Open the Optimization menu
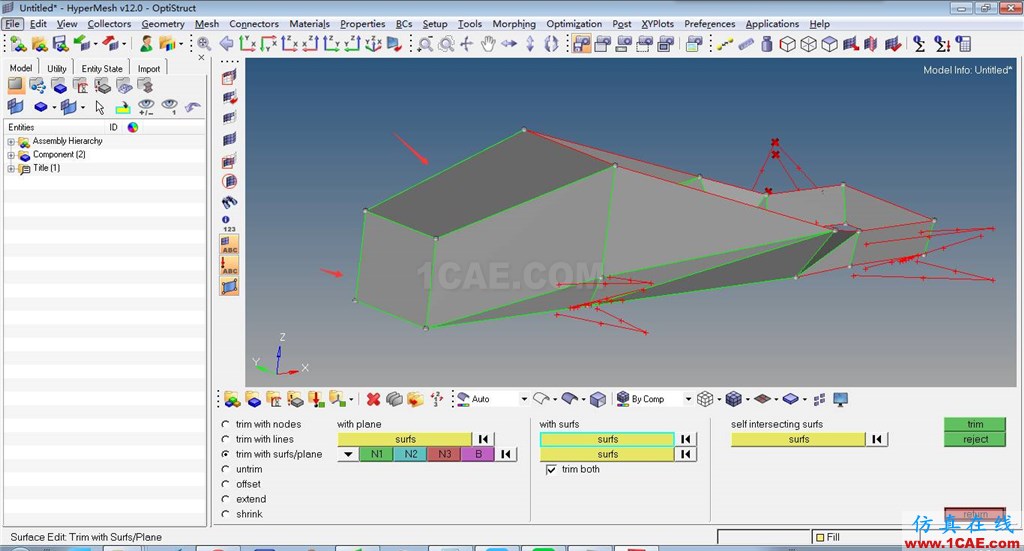The height and width of the screenshot is (551, 1024). pos(574,24)
